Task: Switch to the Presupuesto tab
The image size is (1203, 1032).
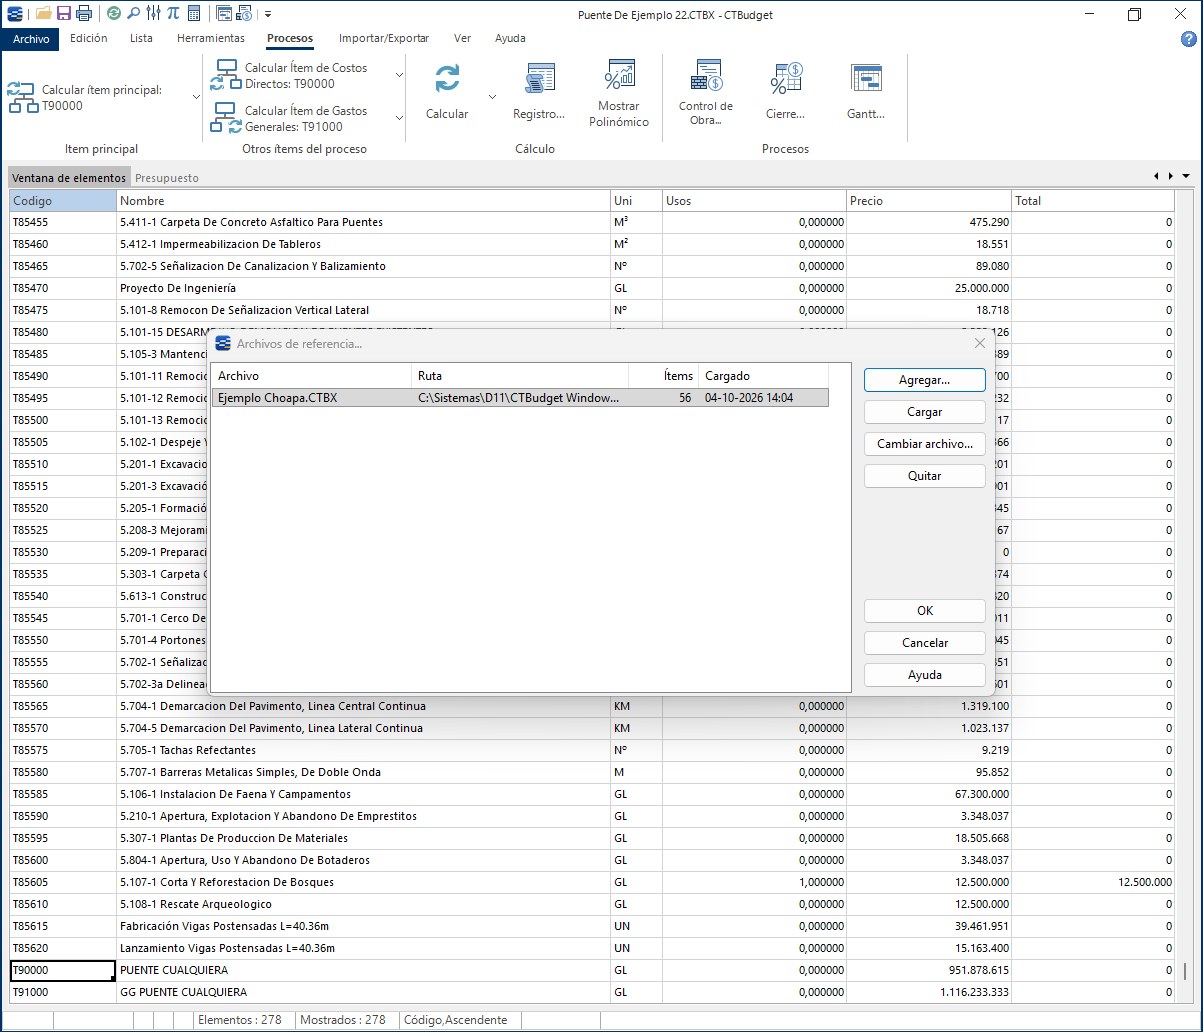Action: (167, 178)
